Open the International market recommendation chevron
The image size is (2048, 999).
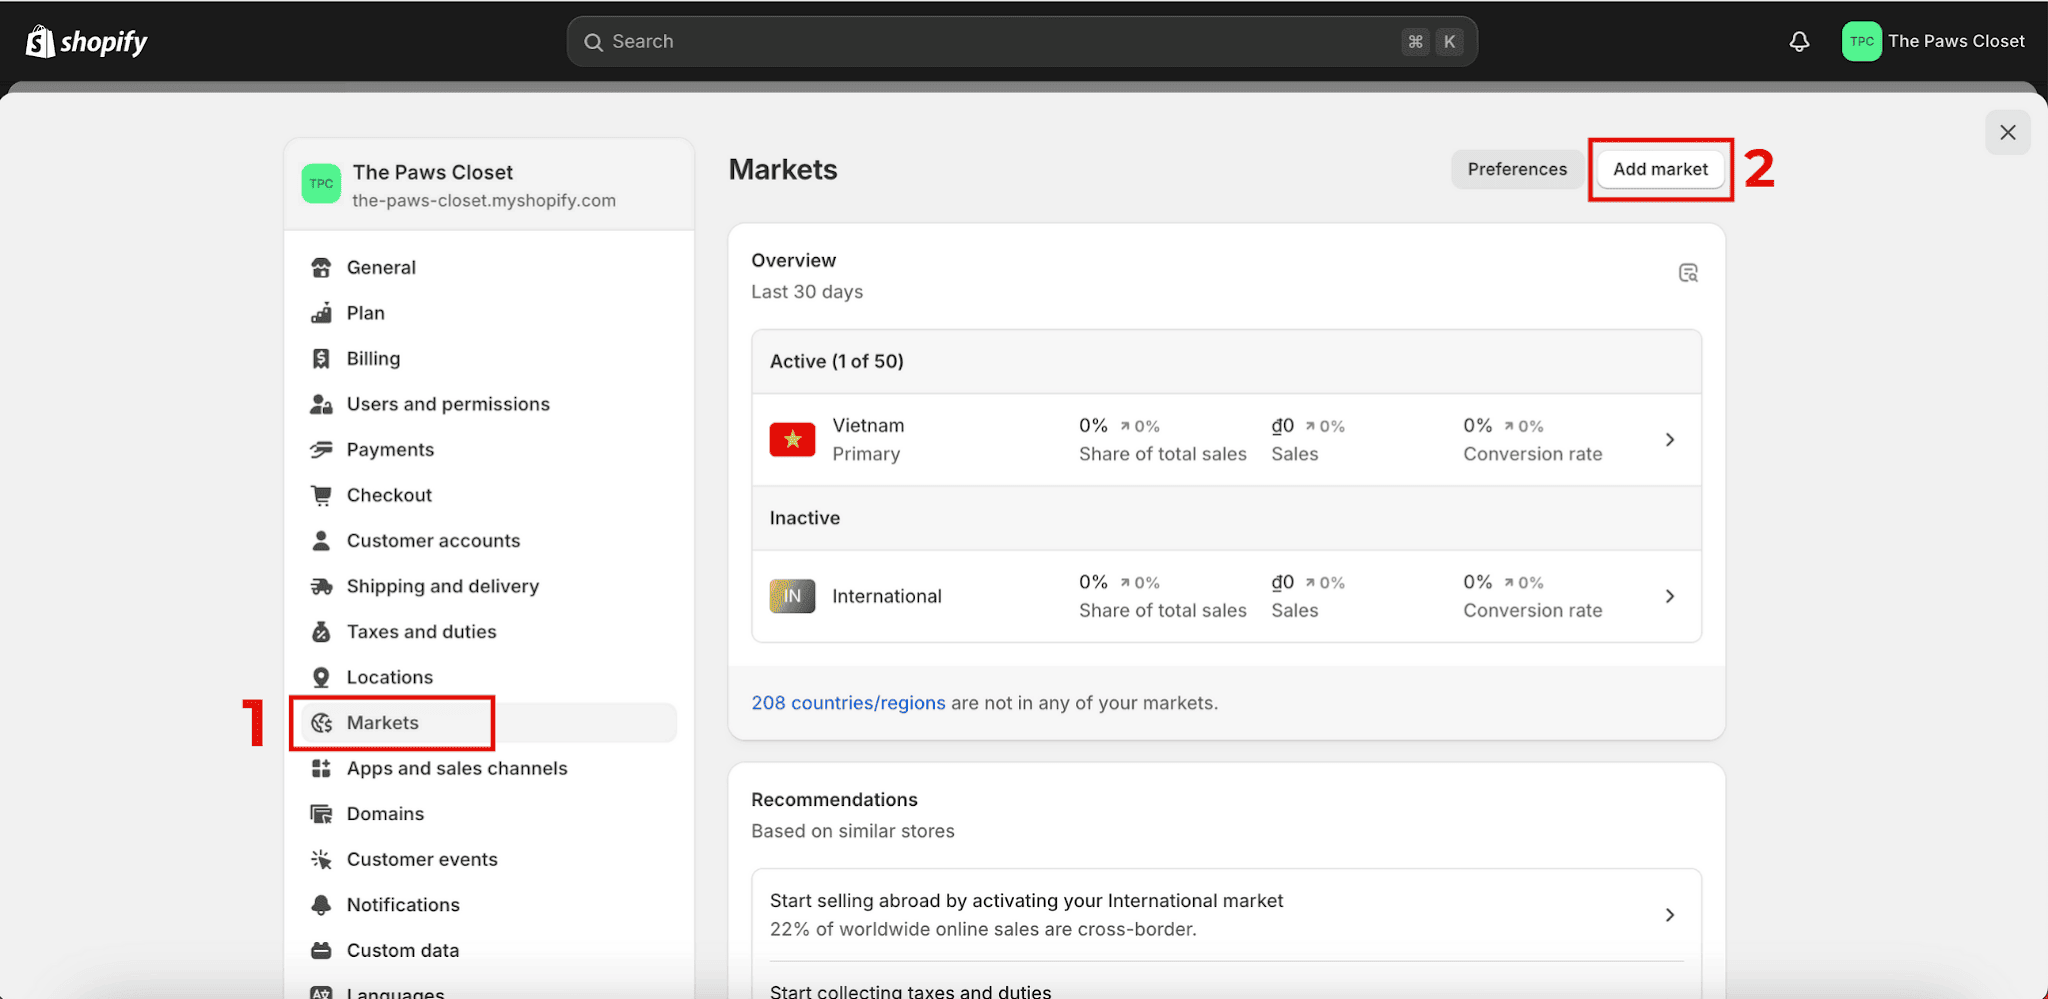click(1670, 915)
